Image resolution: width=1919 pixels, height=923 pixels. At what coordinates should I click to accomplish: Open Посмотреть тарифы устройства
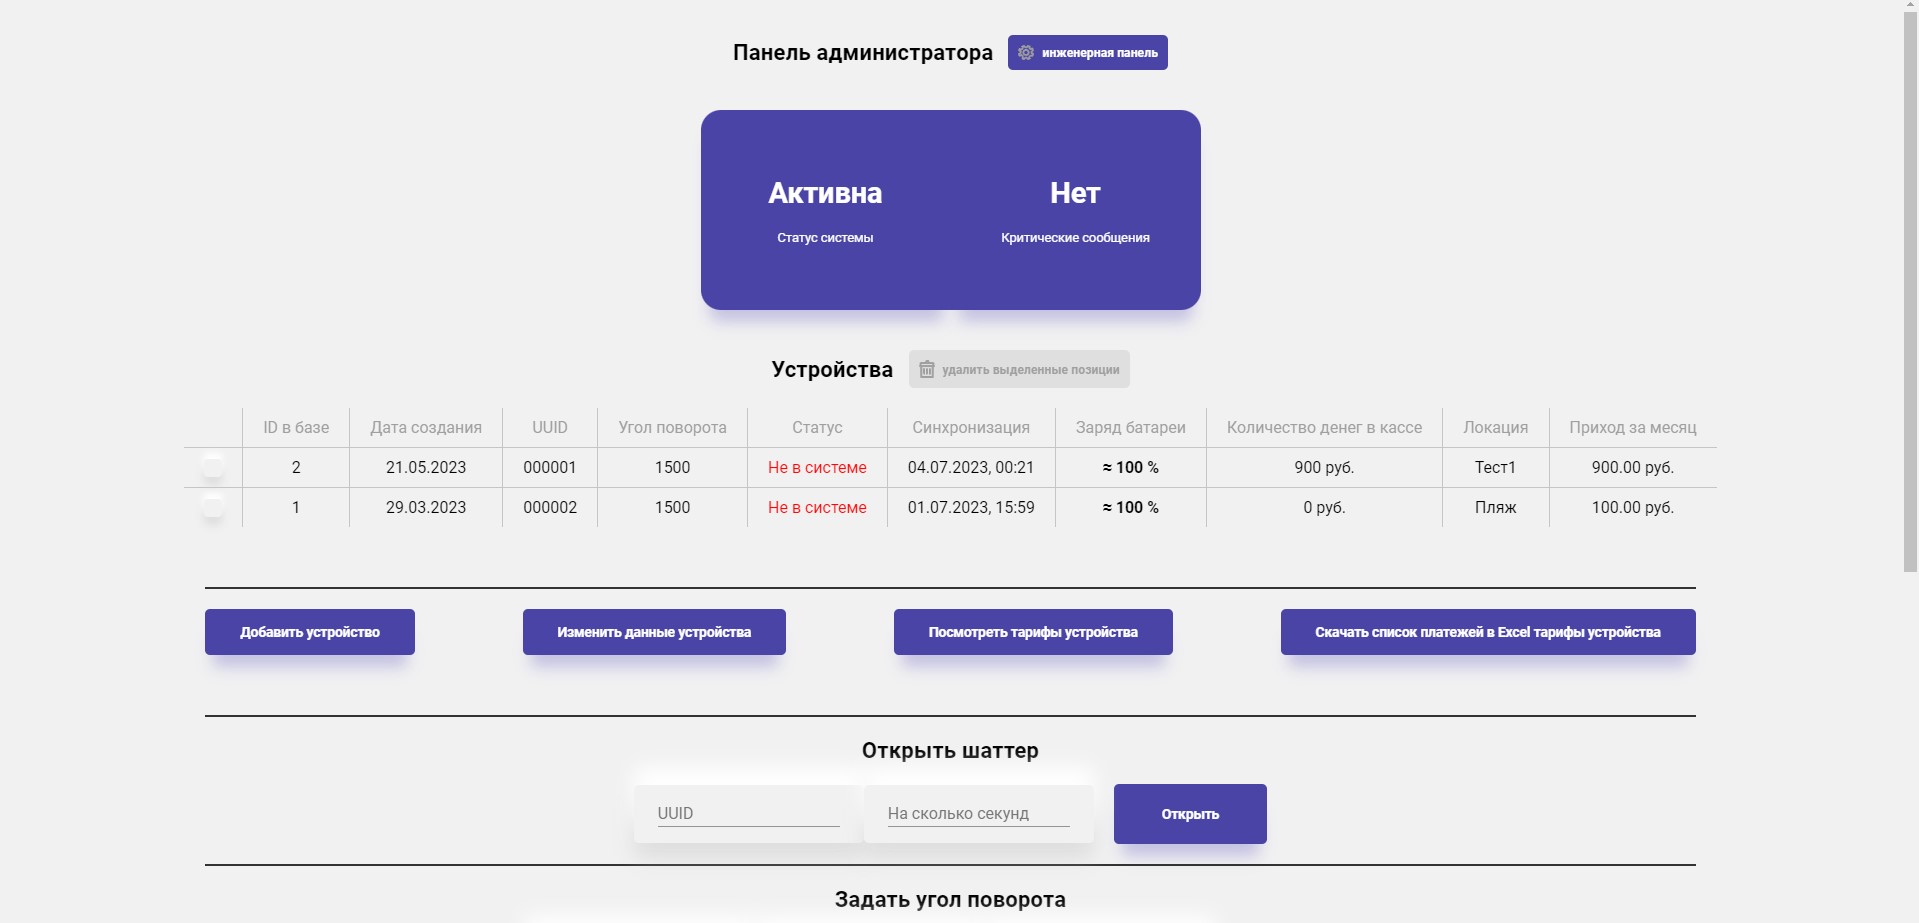coord(1033,632)
